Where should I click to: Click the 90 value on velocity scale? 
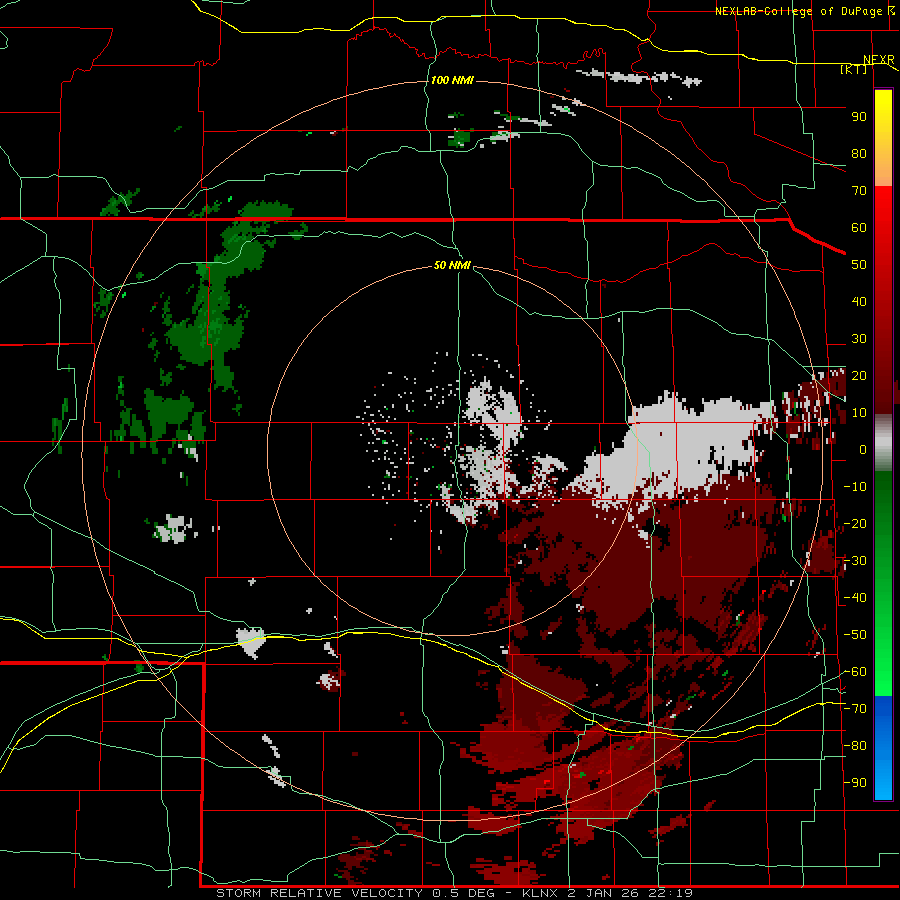(x=859, y=117)
